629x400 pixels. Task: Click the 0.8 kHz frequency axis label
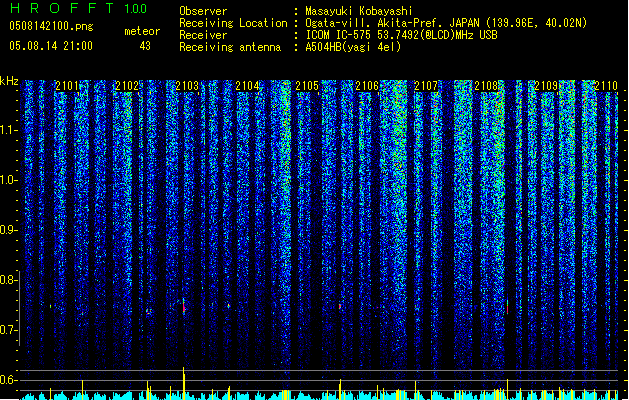[9, 280]
